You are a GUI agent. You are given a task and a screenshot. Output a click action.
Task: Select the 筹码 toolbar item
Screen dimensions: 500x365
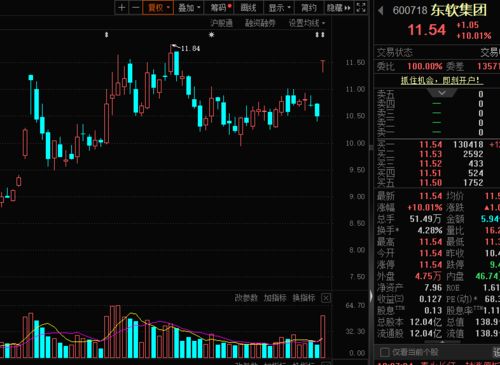[x=220, y=8]
